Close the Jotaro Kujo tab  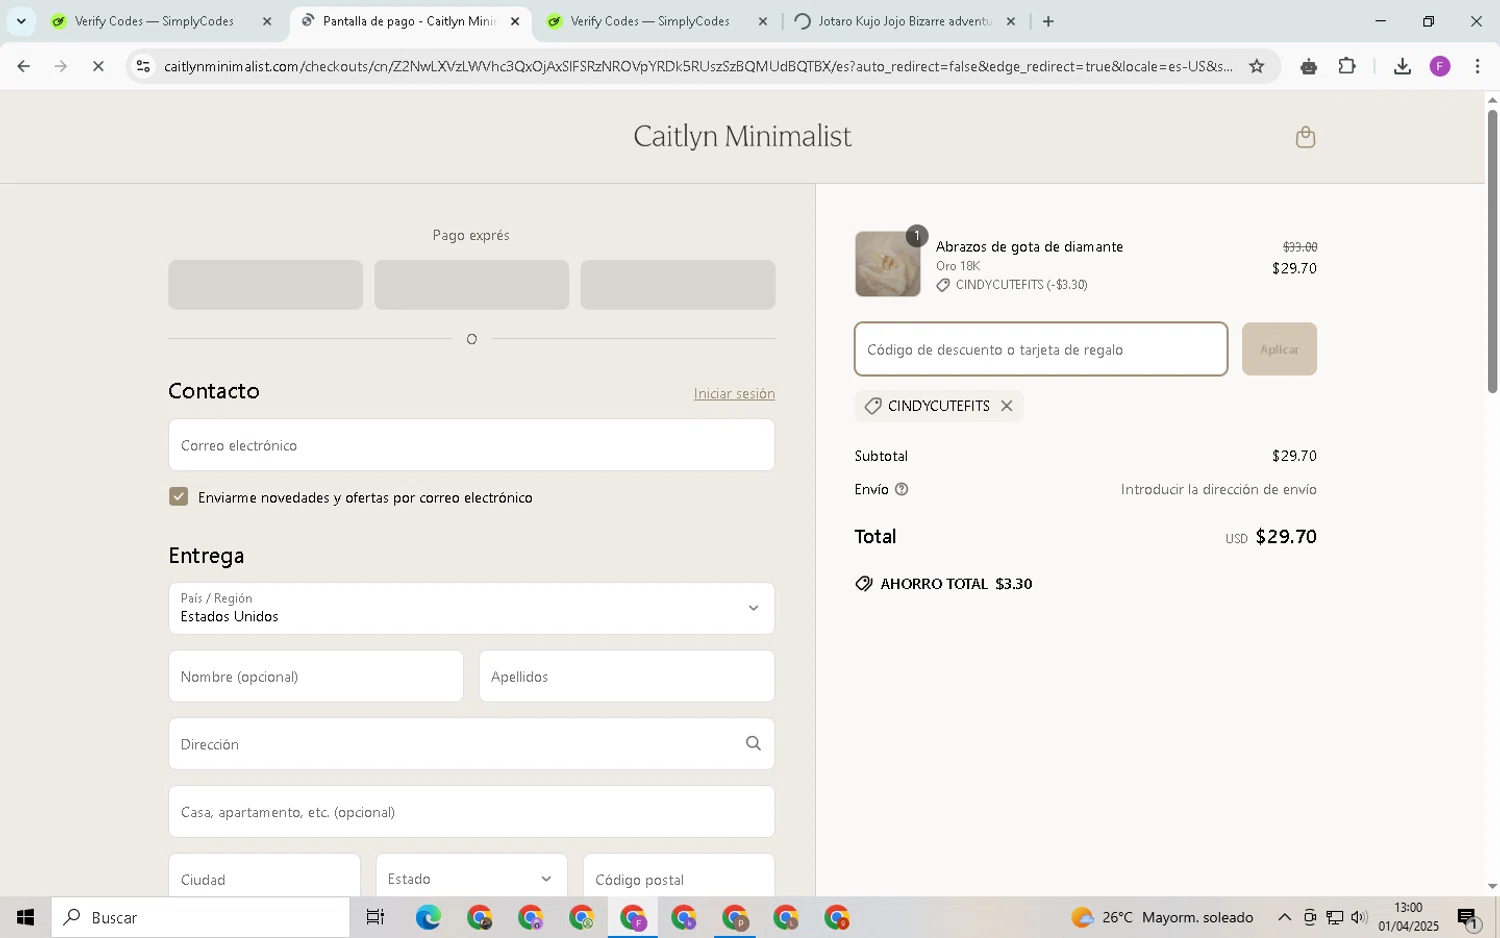(1010, 21)
